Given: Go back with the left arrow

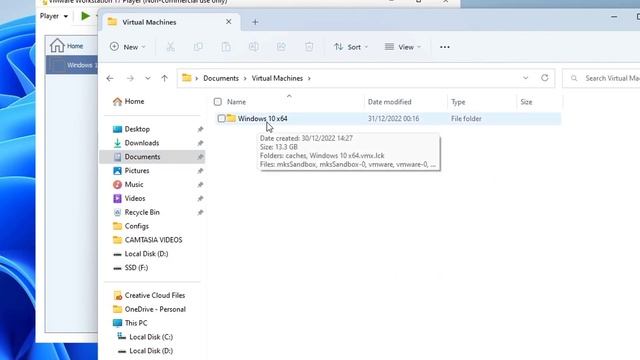Looking at the screenshot, I should coord(110,78).
